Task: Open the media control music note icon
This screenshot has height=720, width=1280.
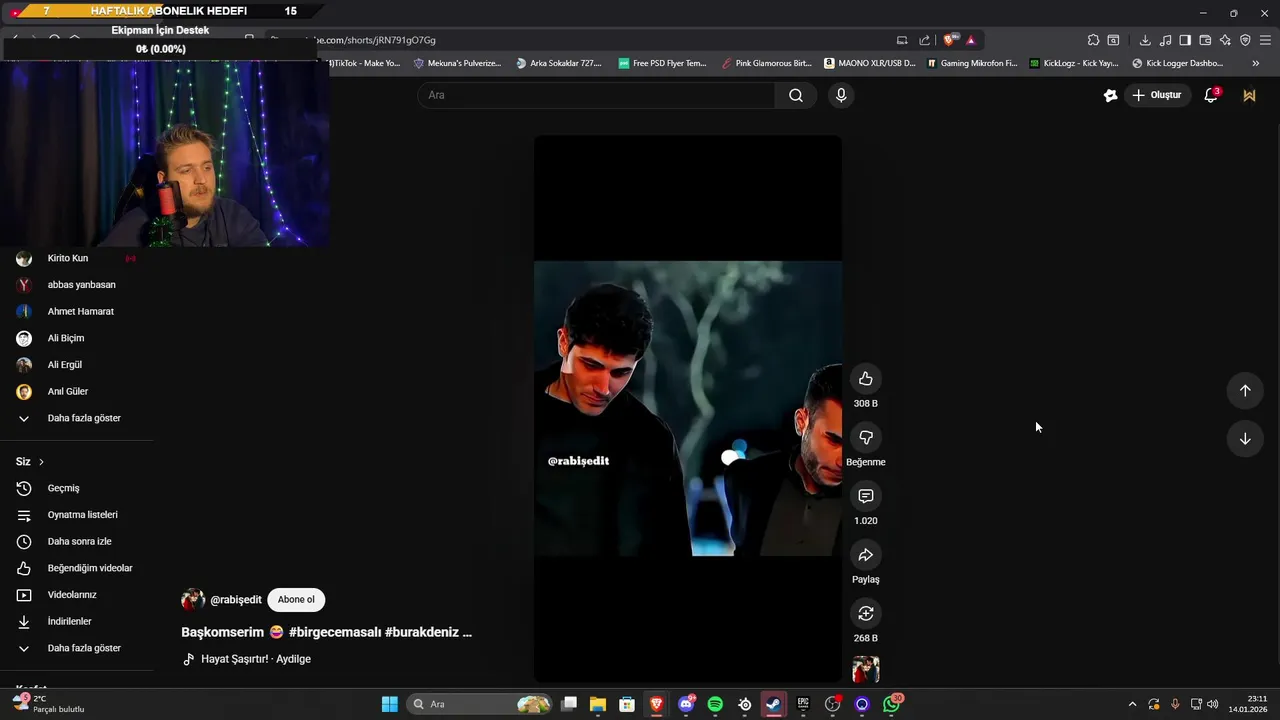Action: click(1165, 40)
